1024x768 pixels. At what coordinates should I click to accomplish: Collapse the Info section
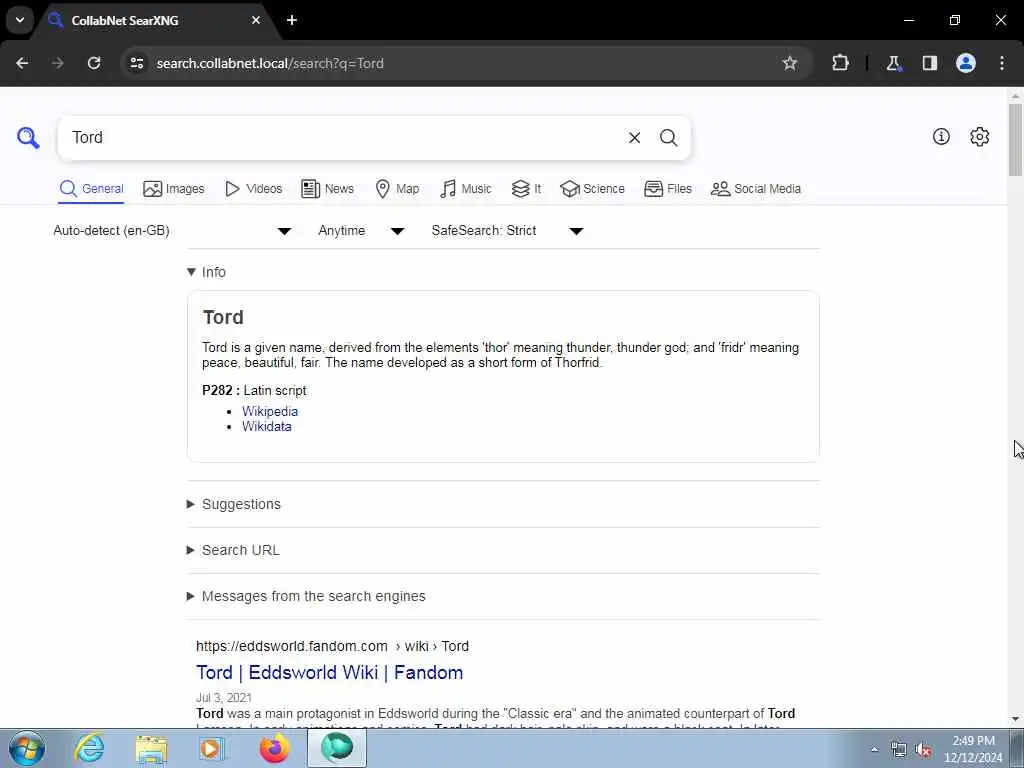[x=206, y=272]
